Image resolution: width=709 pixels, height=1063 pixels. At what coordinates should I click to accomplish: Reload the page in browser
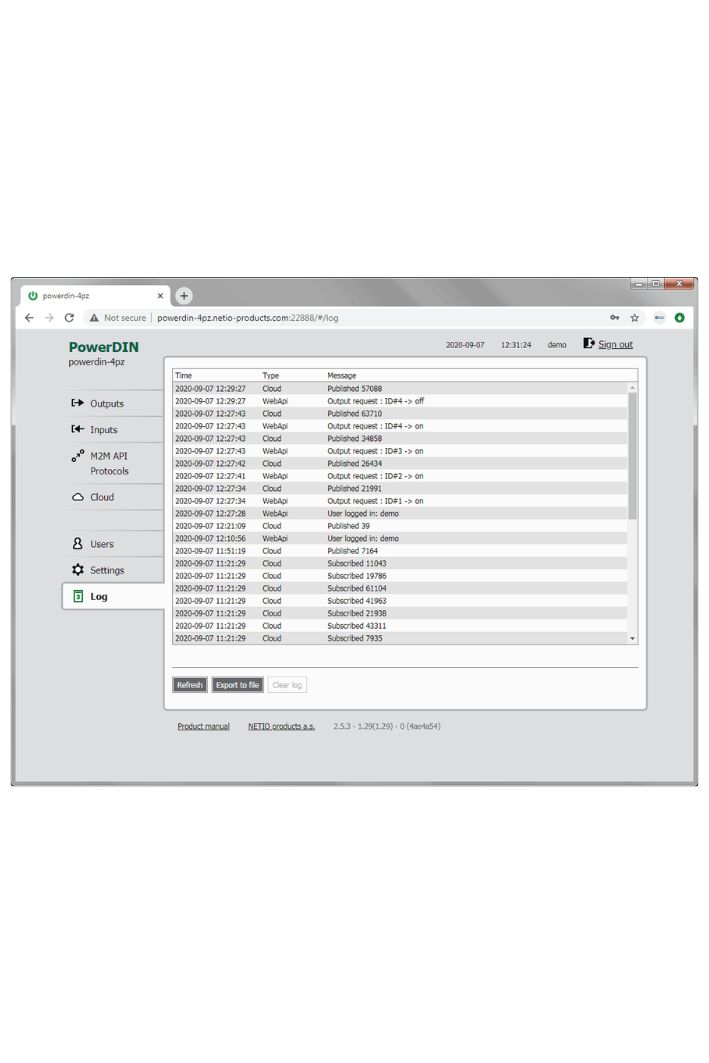(x=69, y=318)
